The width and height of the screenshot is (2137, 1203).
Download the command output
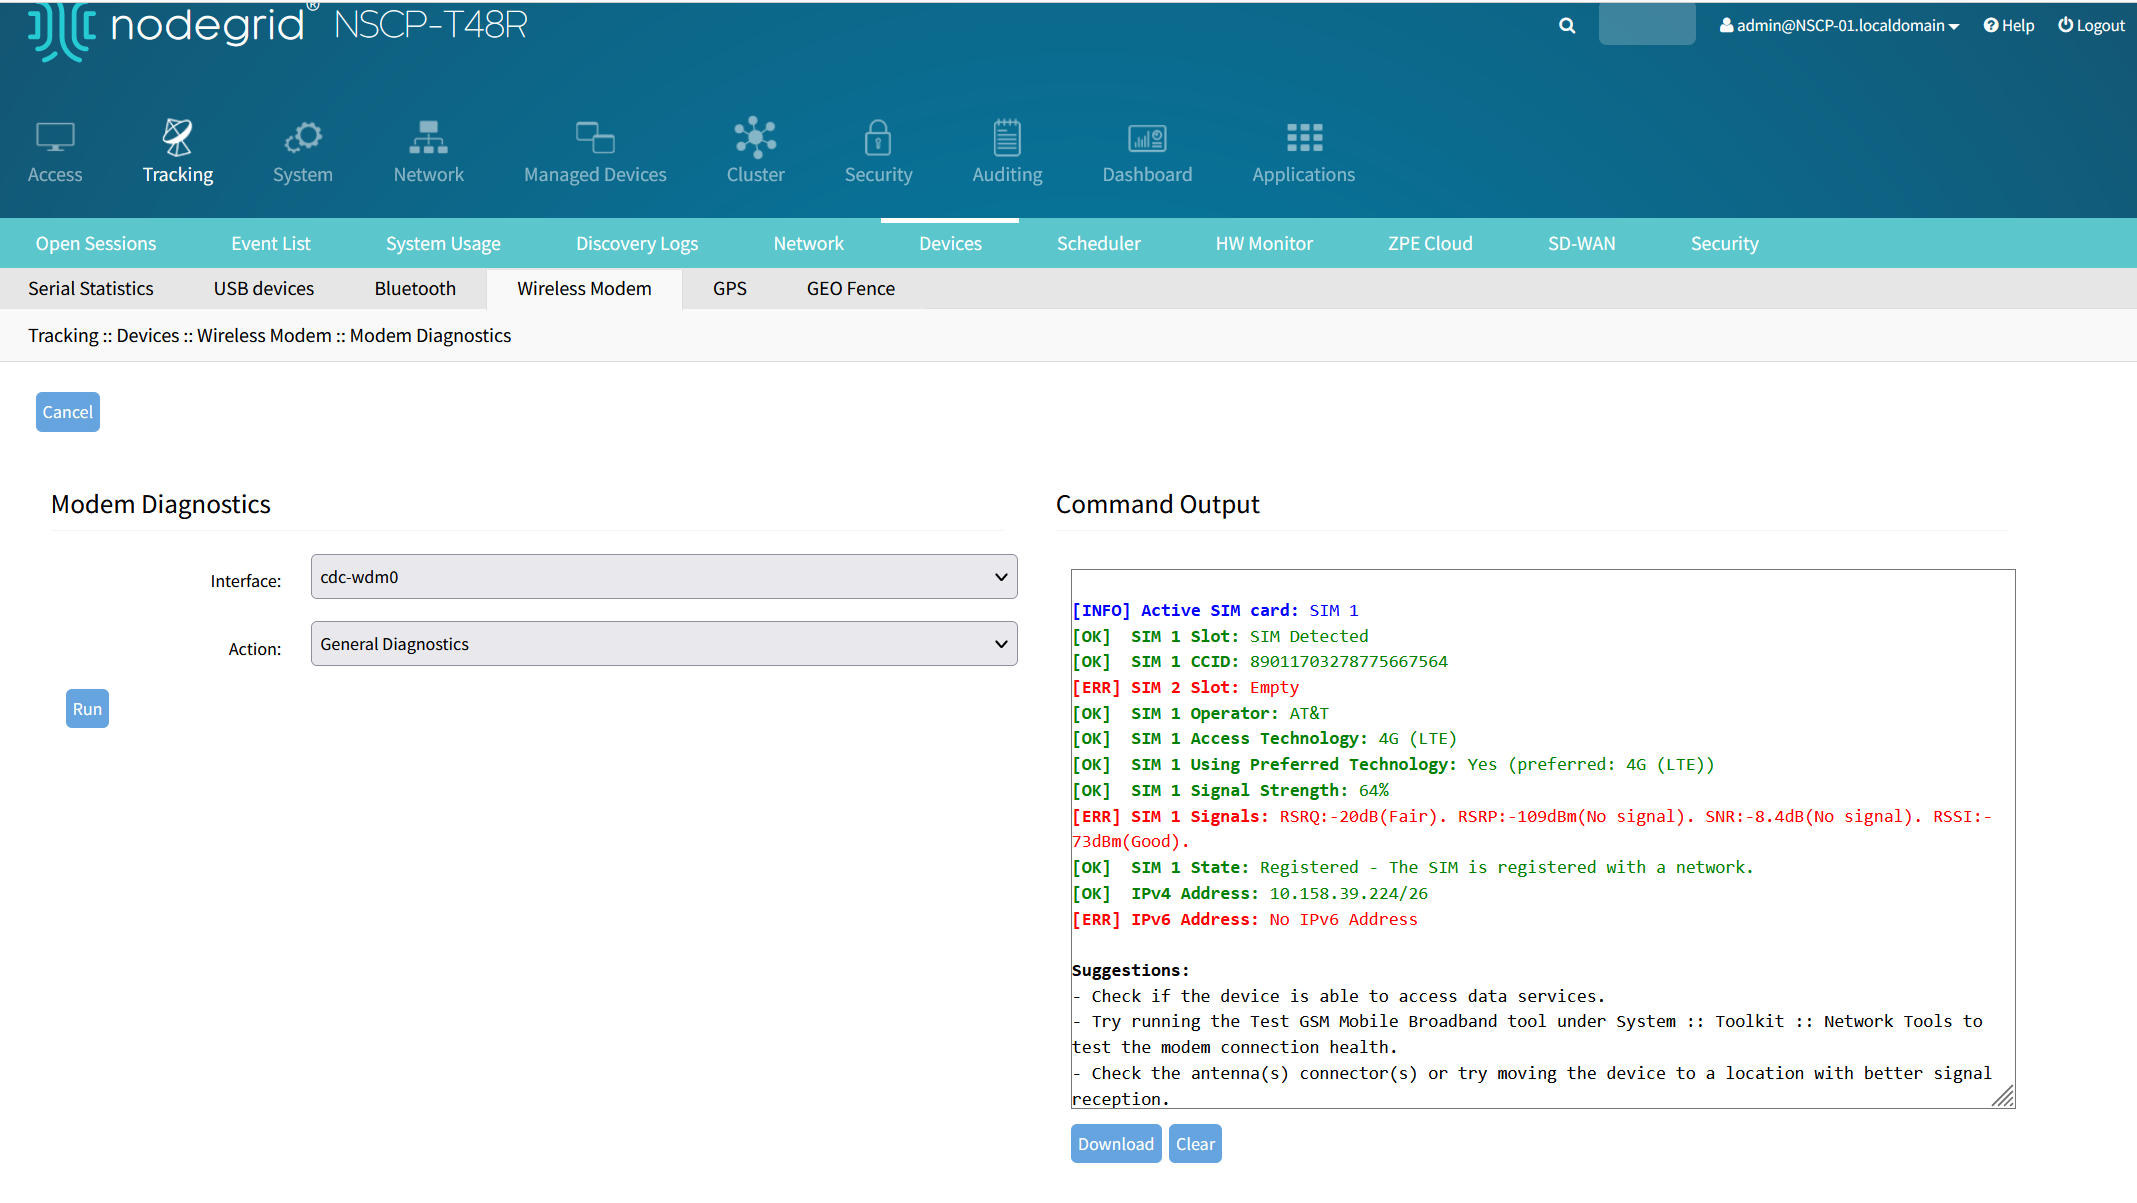(1116, 1144)
